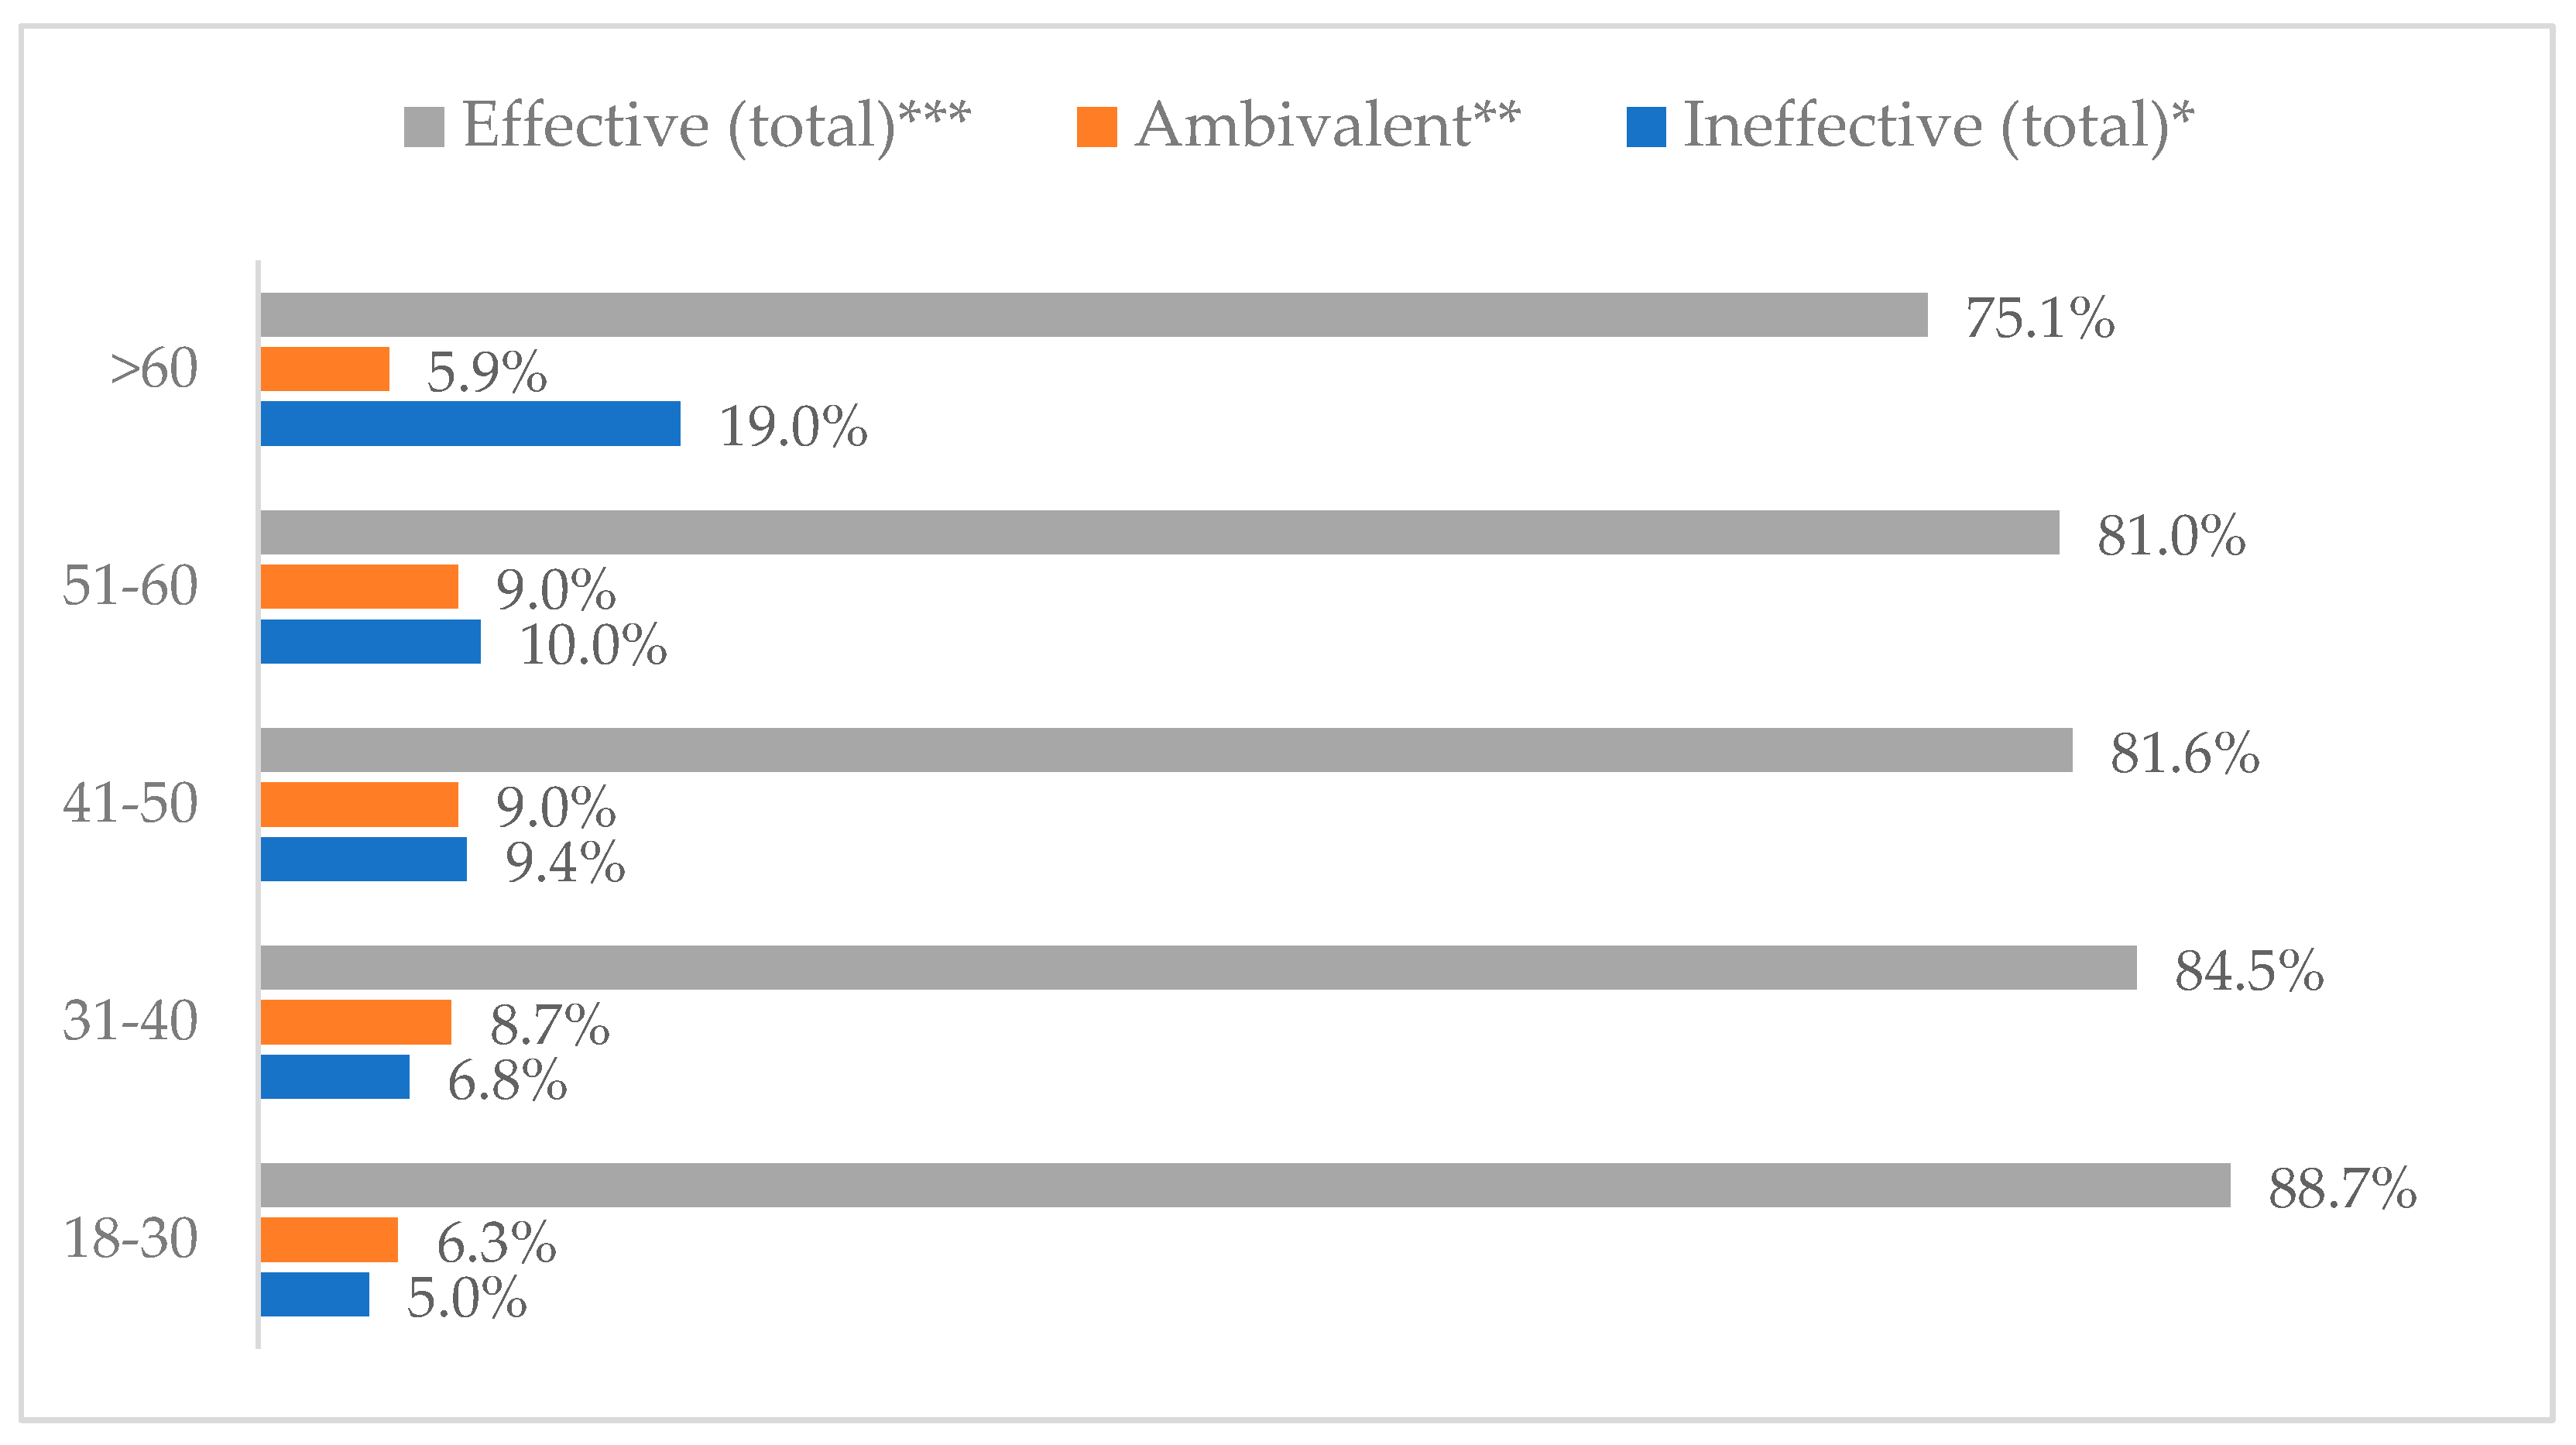The height and width of the screenshot is (1445, 2576).
Task: Click the gray 75.1% bar for >60
Action: (x=1093, y=315)
